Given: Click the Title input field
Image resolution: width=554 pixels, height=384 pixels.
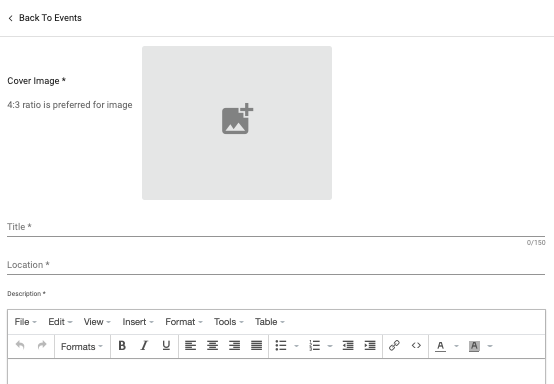Looking at the screenshot, I should 276,227.
